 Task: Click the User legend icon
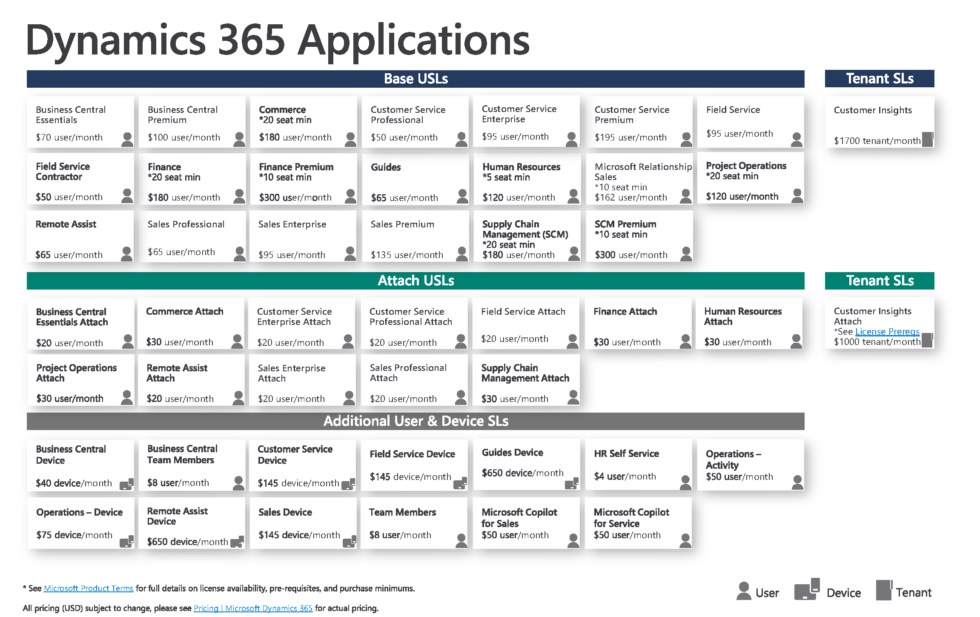pyautogui.click(x=743, y=591)
